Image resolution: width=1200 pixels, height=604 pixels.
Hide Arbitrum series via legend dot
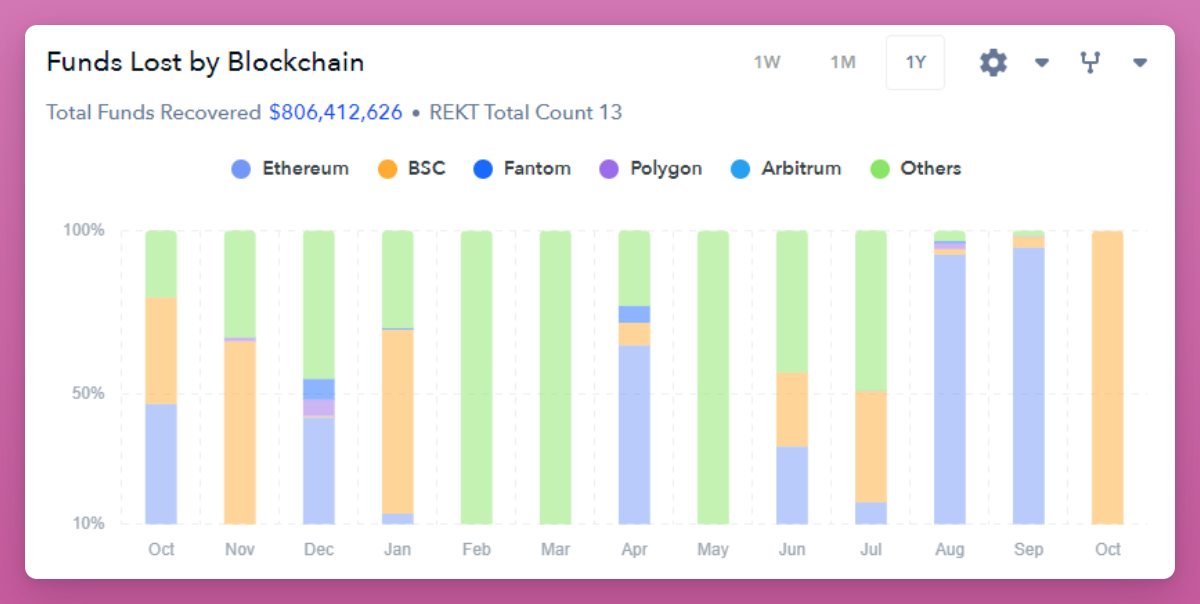(x=740, y=169)
